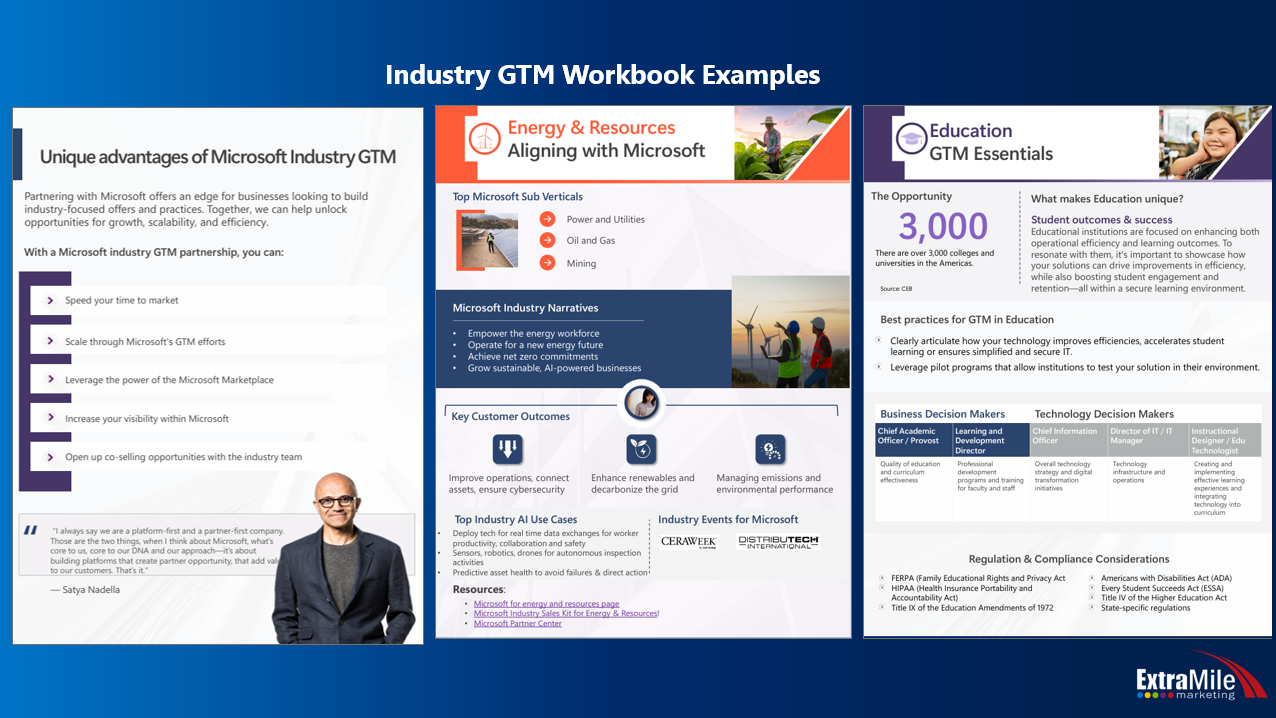Viewport: 1276px width, 718px height.
Task: Click the Title IX of the Education Amendments item
Action: coord(972,608)
